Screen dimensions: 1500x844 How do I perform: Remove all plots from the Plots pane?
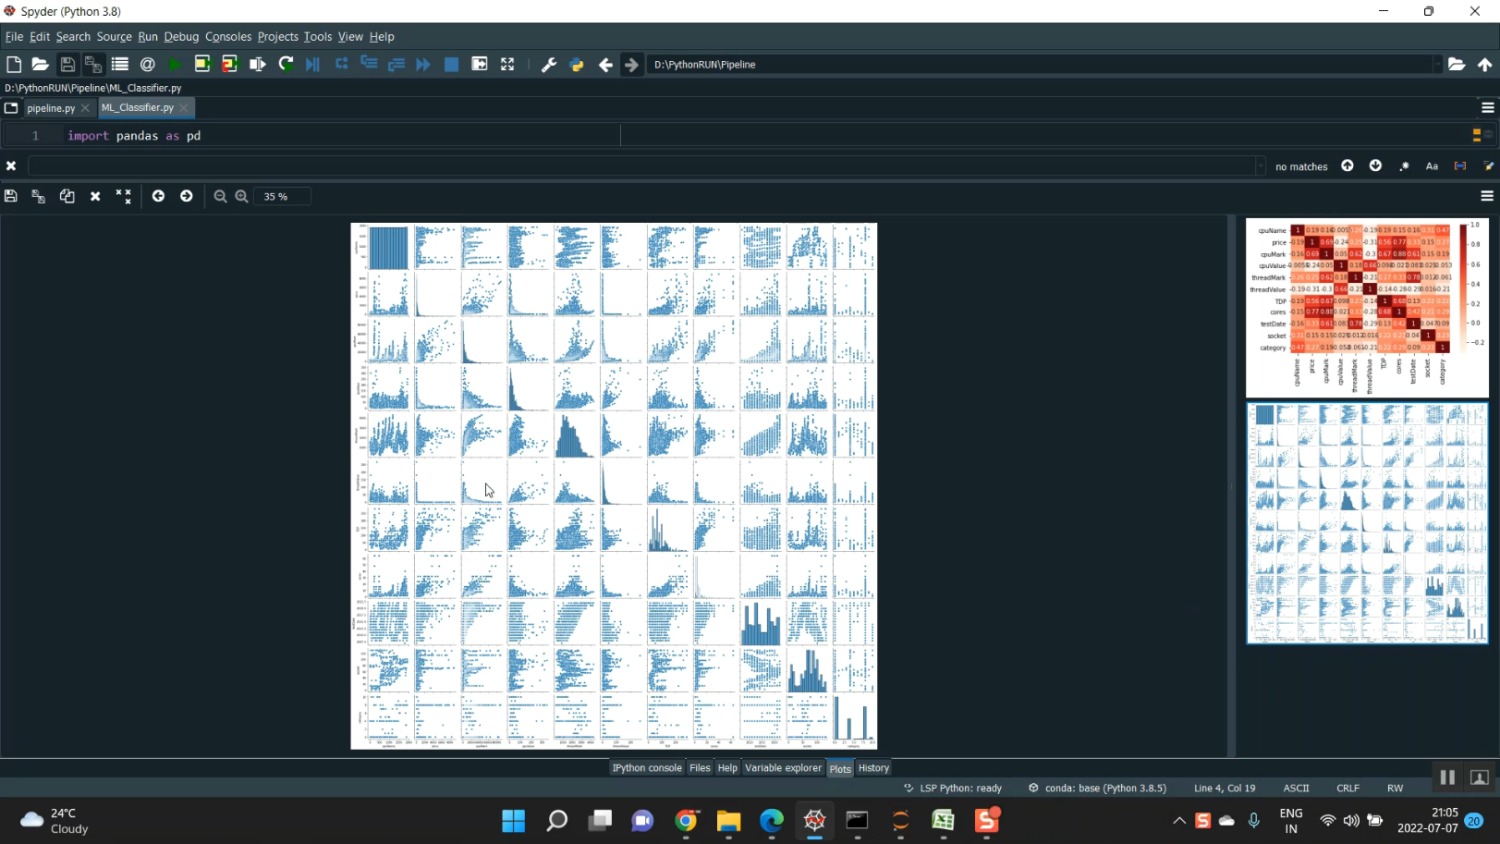pyautogui.click(x=123, y=197)
